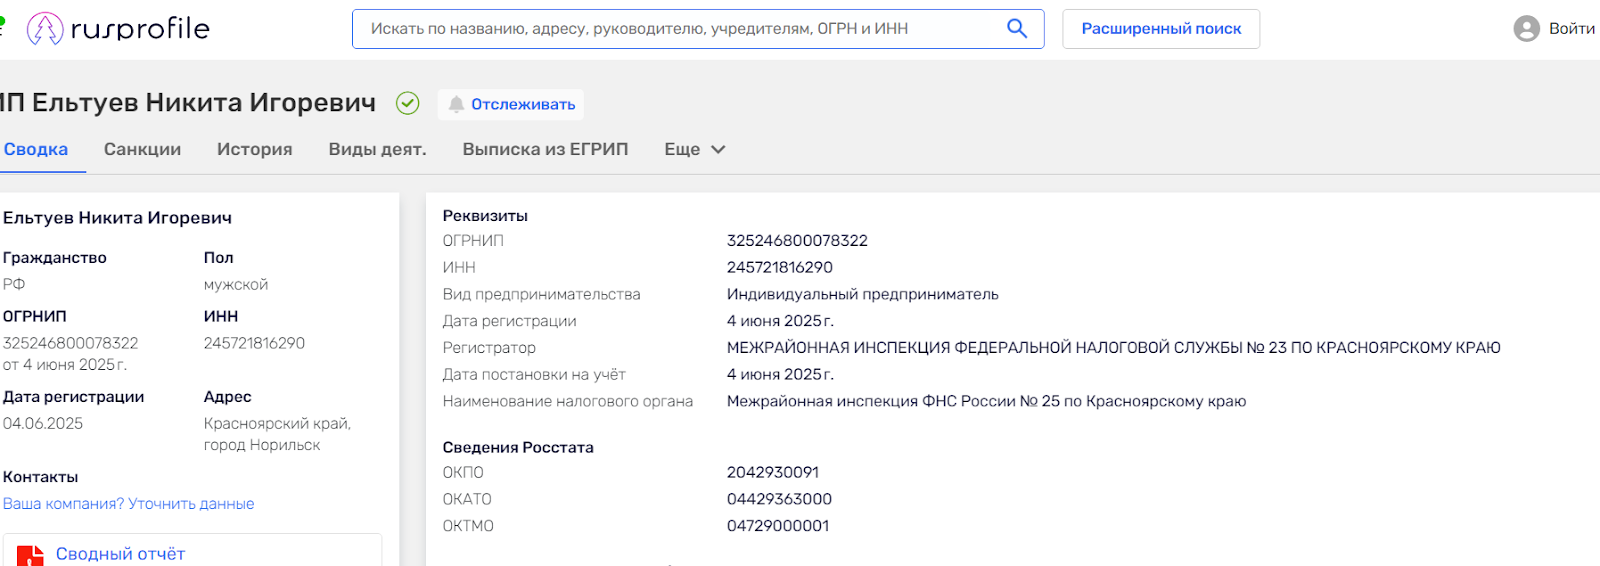Open the Ваша компания? Уточнить данные link

pyautogui.click(x=128, y=504)
